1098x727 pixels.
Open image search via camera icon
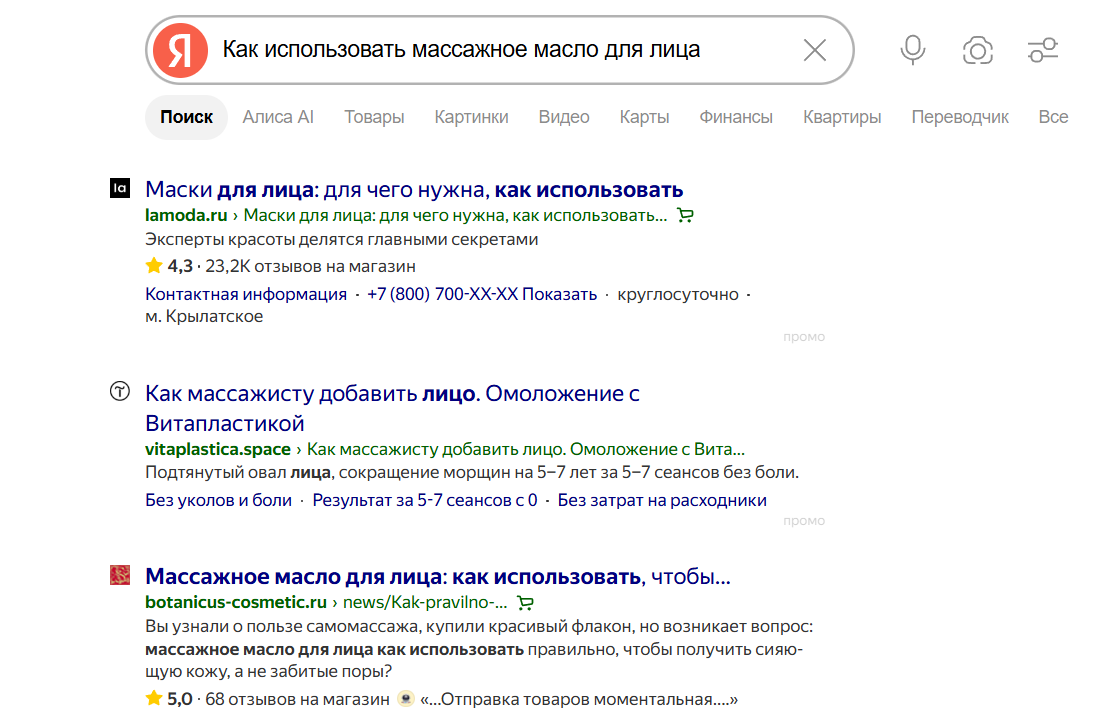pos(978,50)
